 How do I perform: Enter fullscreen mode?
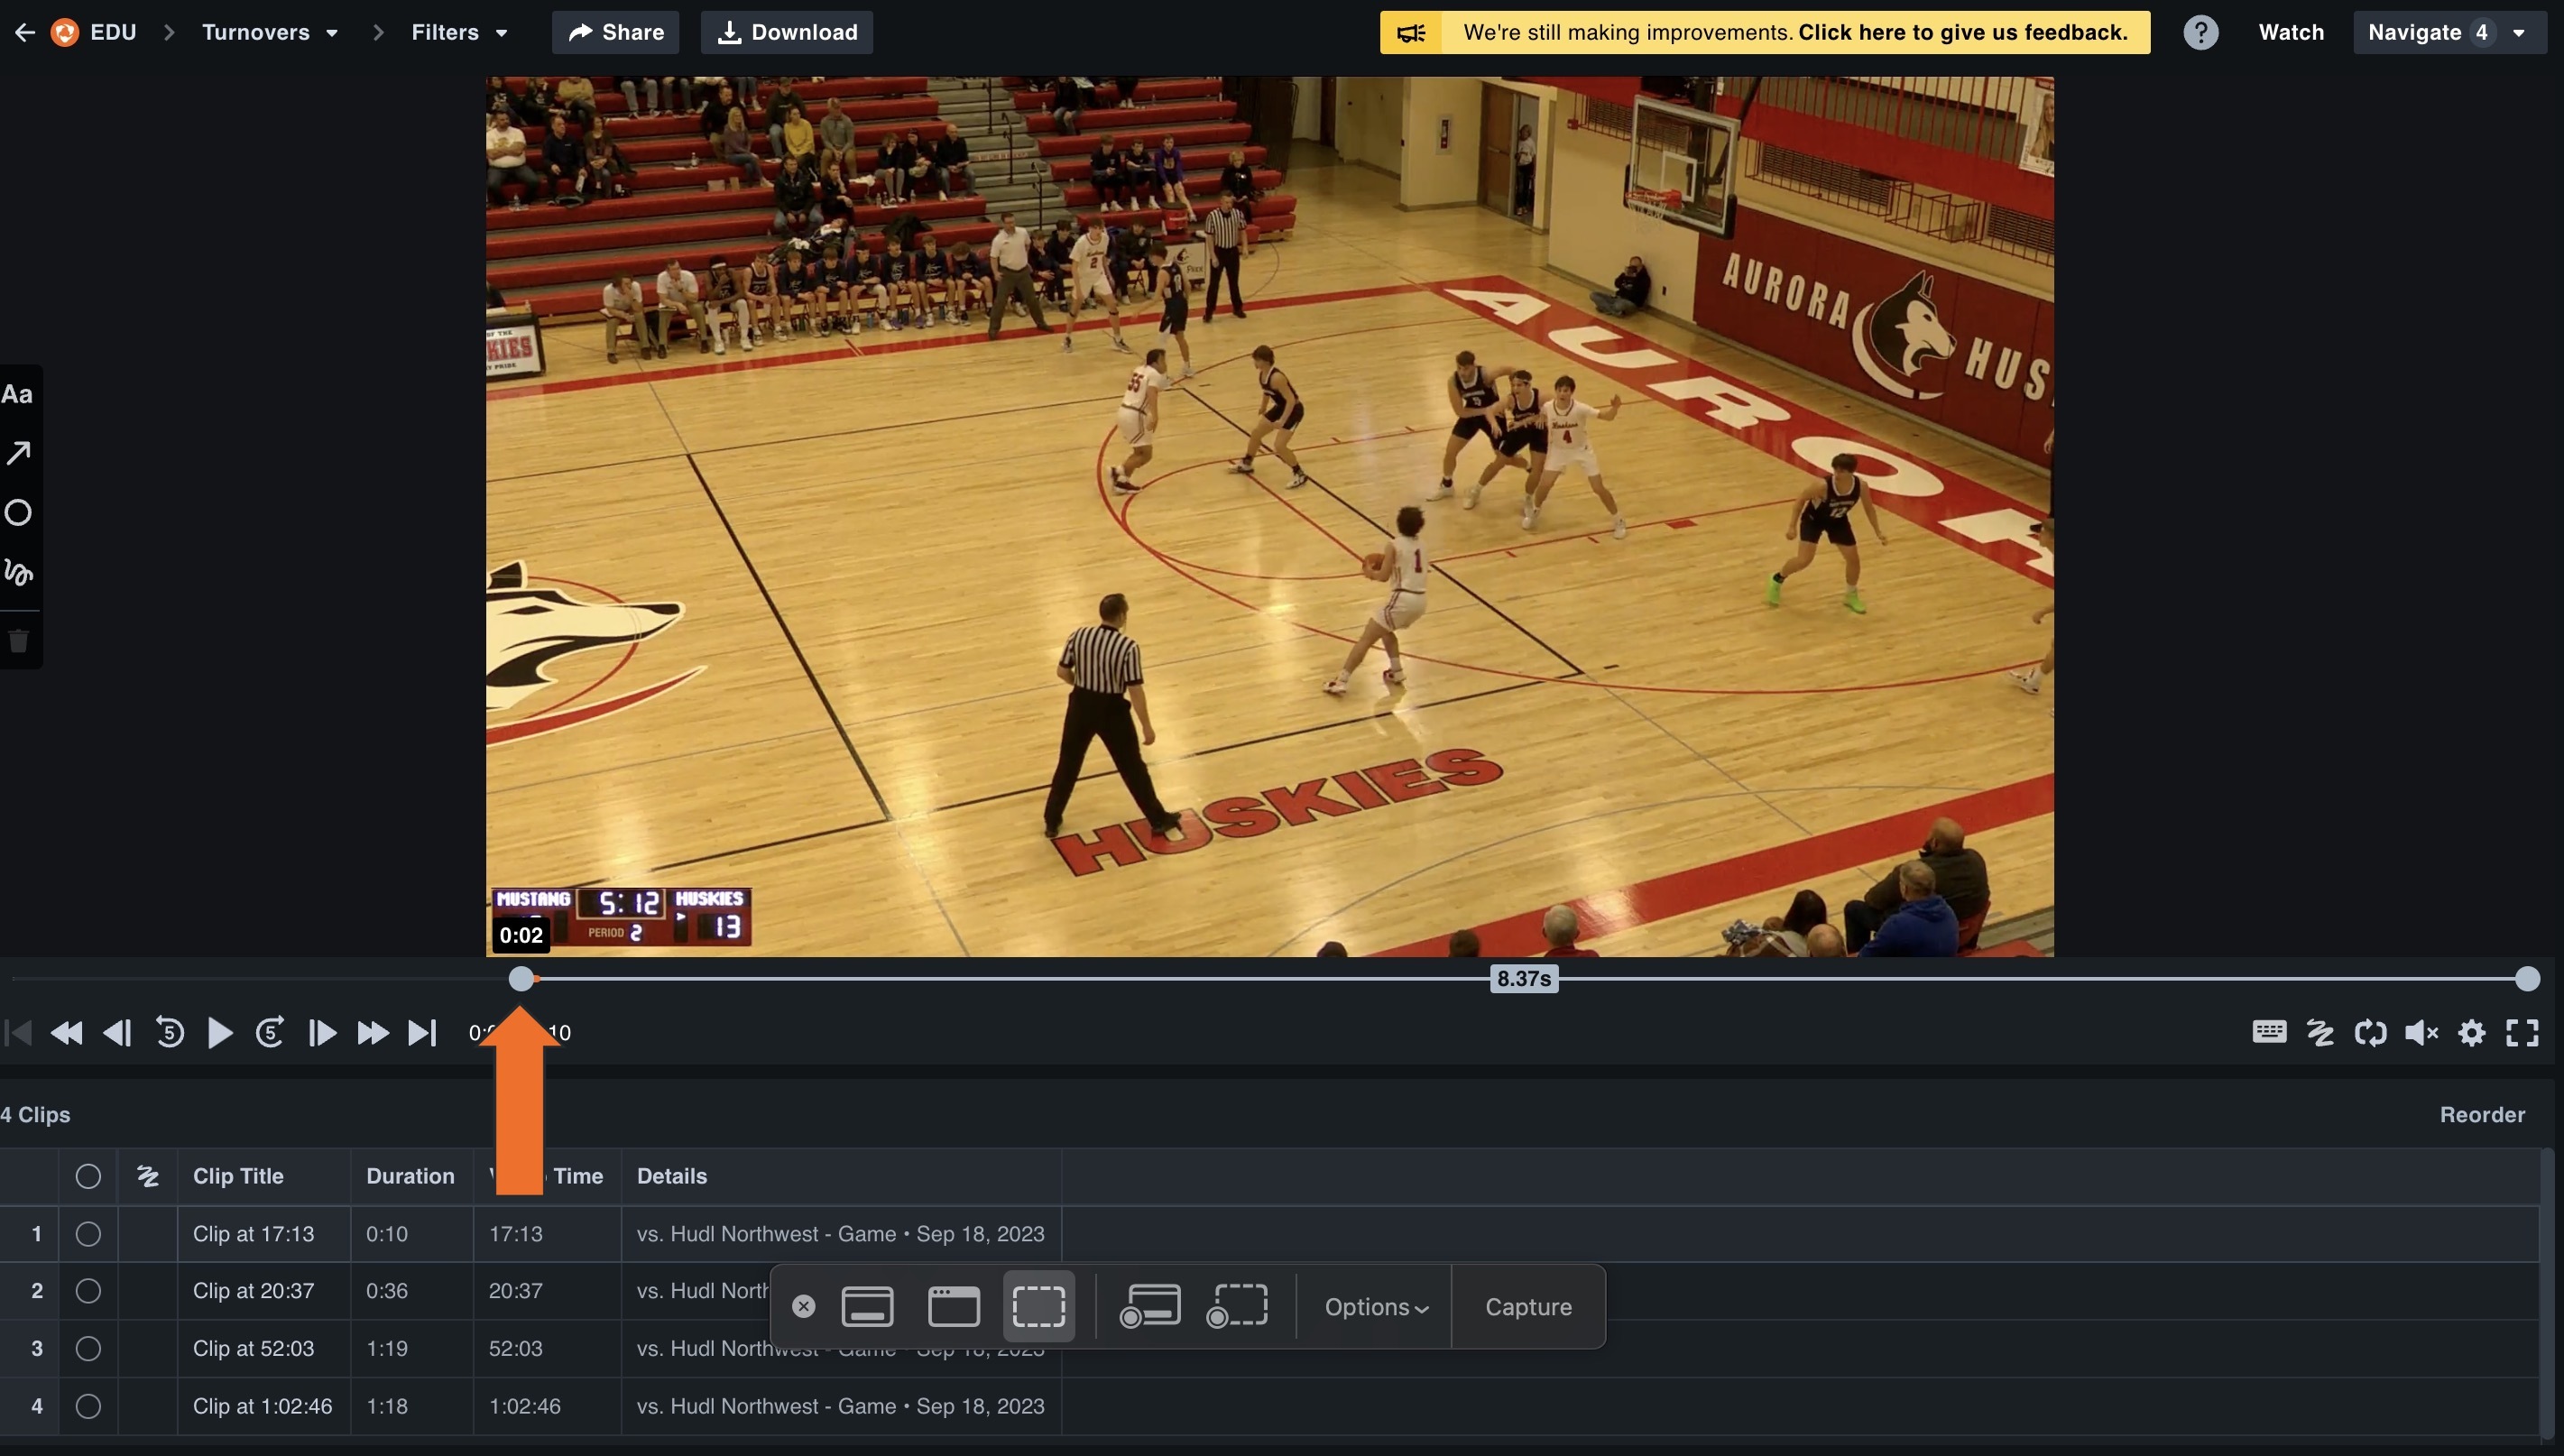[2522, 1032]
